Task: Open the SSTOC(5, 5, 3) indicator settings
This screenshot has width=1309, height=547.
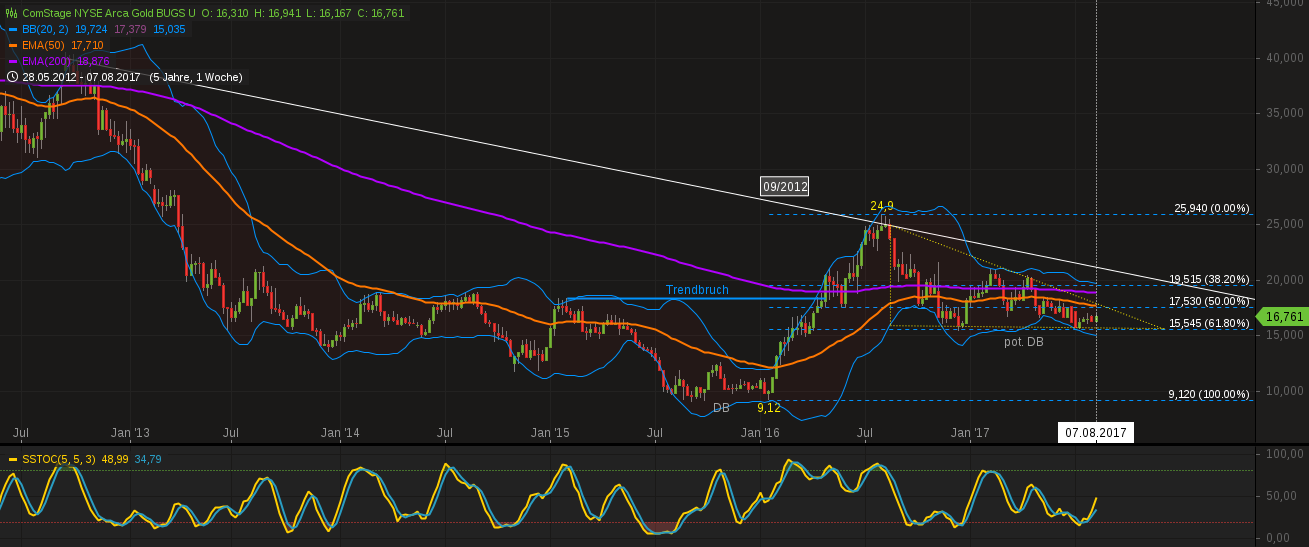Action: point(60,459)
